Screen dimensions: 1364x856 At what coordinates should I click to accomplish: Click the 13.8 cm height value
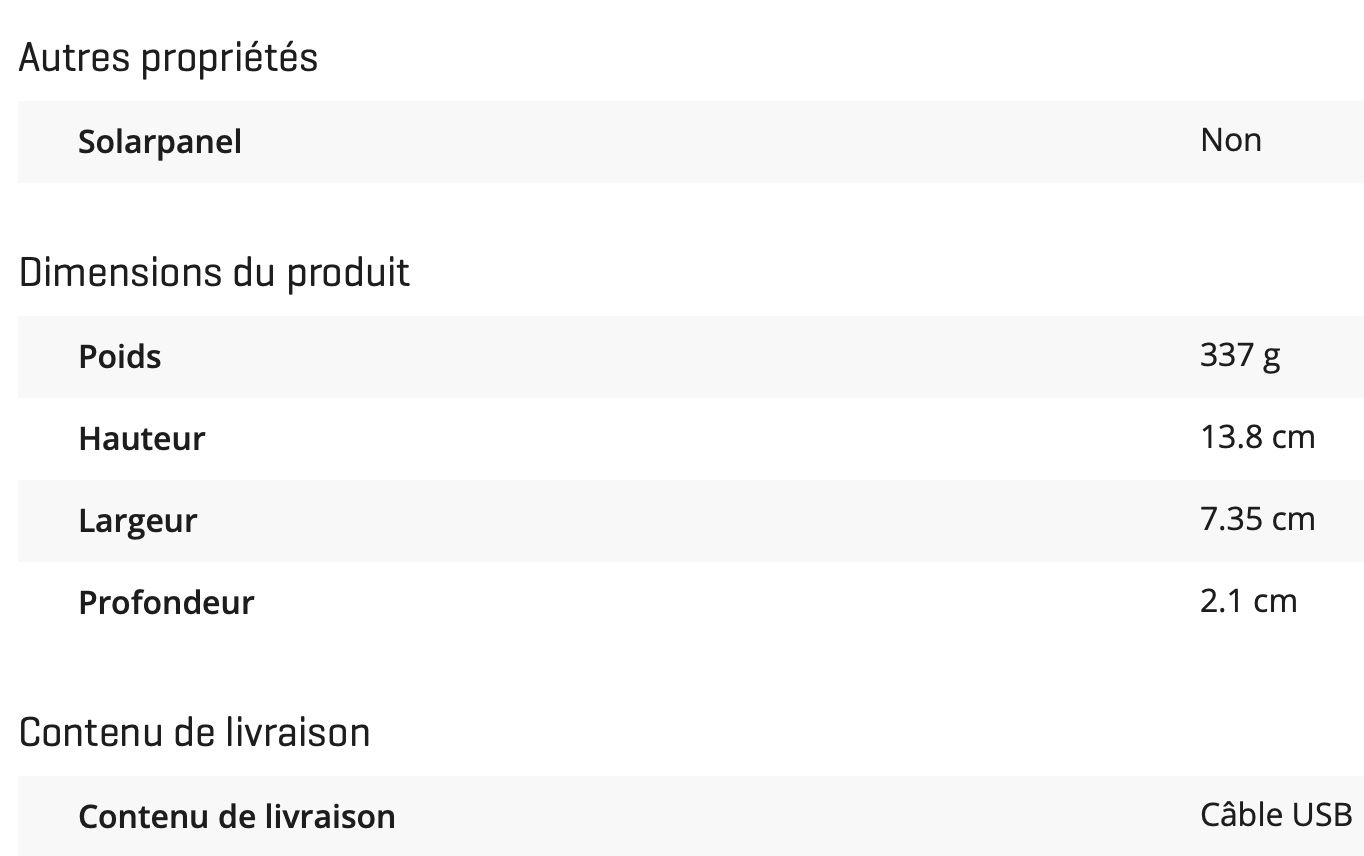pyautogui.click(x=1258, y=437)
